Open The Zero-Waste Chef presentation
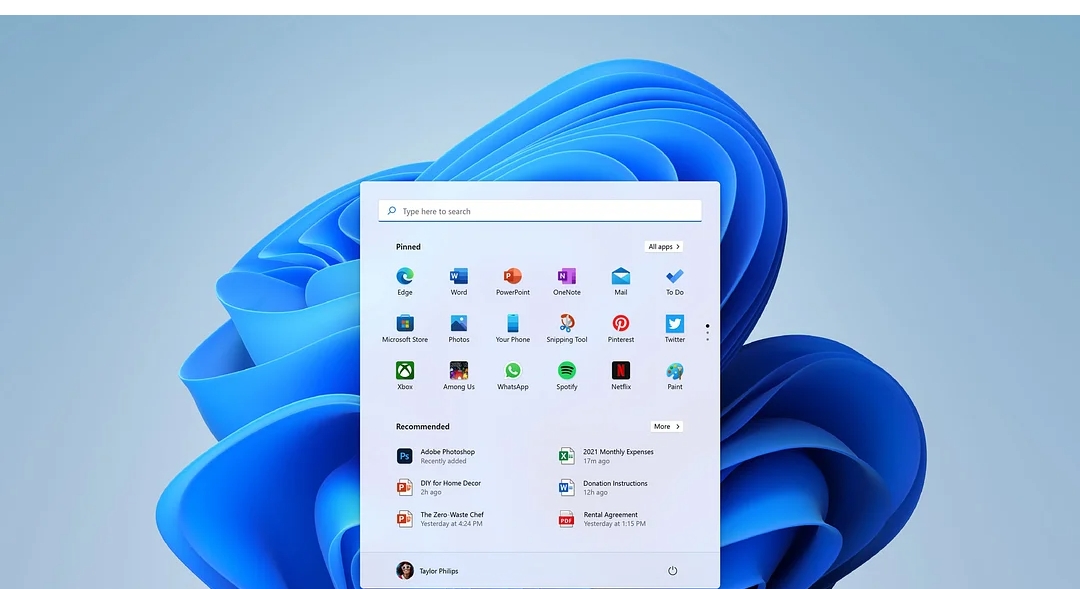This screenshot has height=589, width=1080. [x=440, y=519]
